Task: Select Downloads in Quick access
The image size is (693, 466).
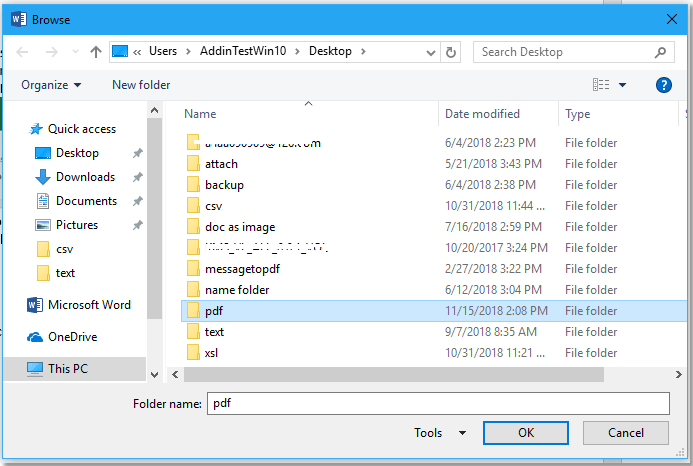Action: point(85,177)
